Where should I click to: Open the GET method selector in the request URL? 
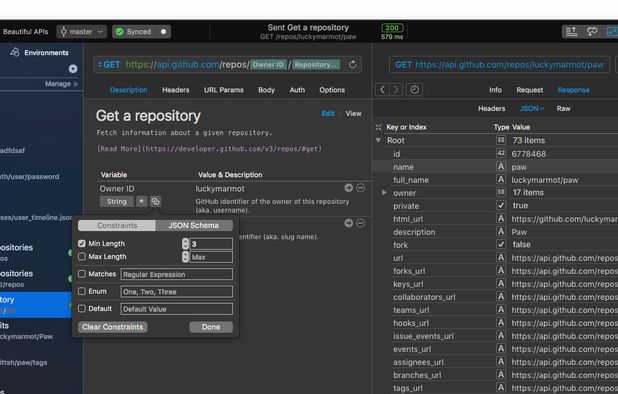click(x=109, y=65)
